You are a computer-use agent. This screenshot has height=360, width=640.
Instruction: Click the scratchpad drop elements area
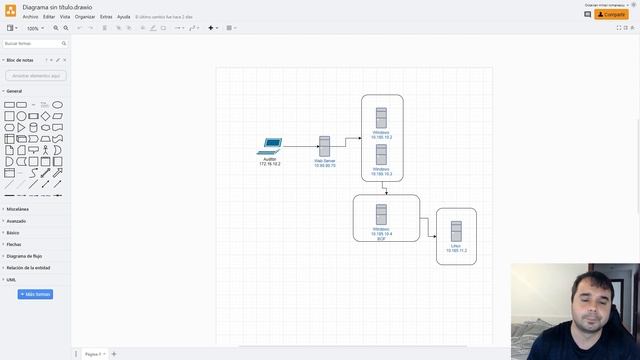[36, 76]
